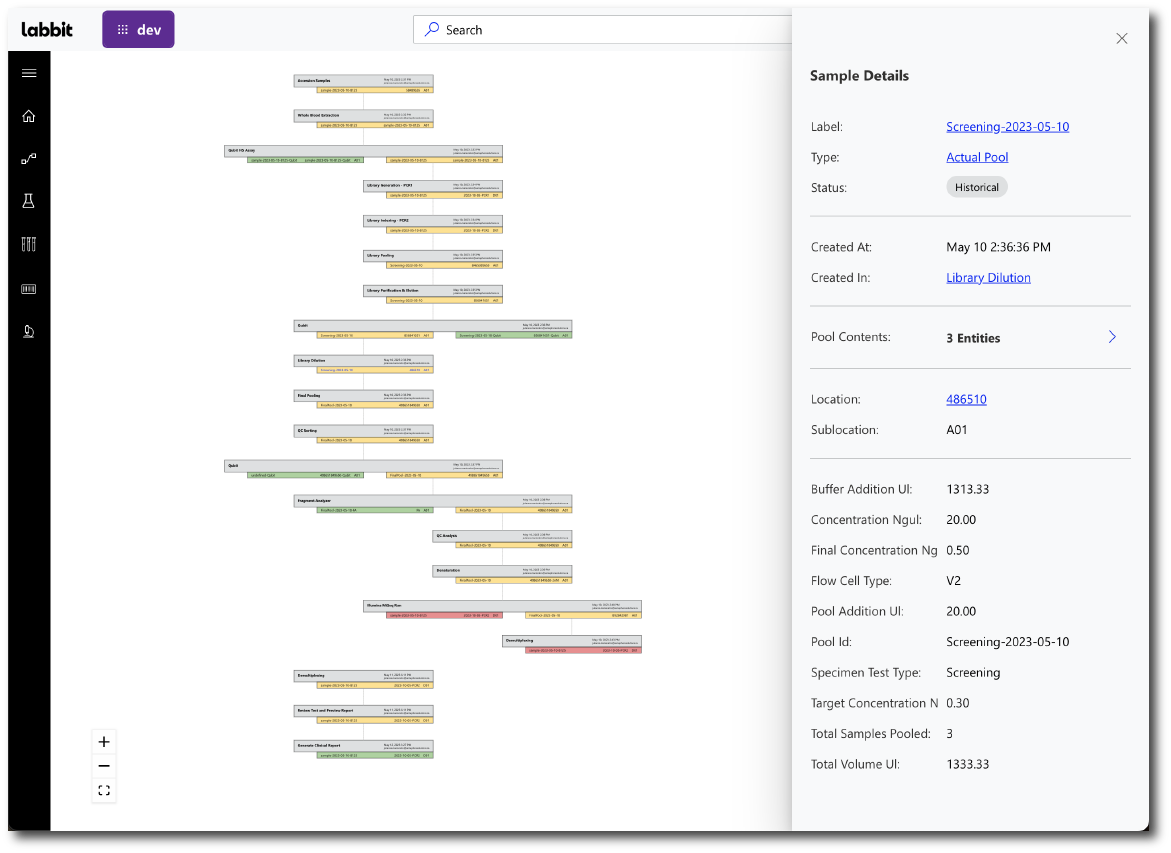Fit the diagram to the view

pyautogui.click(x=104, y=791)
